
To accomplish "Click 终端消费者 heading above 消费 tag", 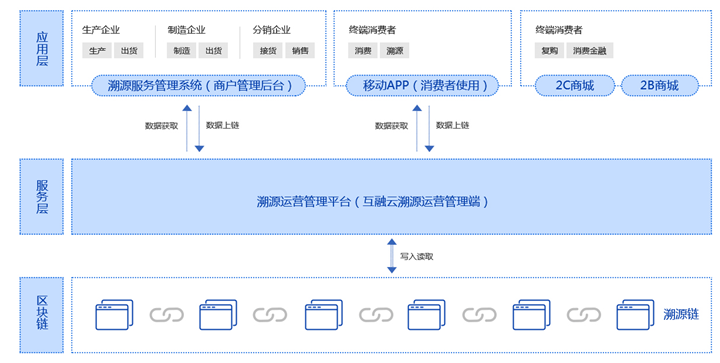I will pyautogui.click(x=372, y=30).
